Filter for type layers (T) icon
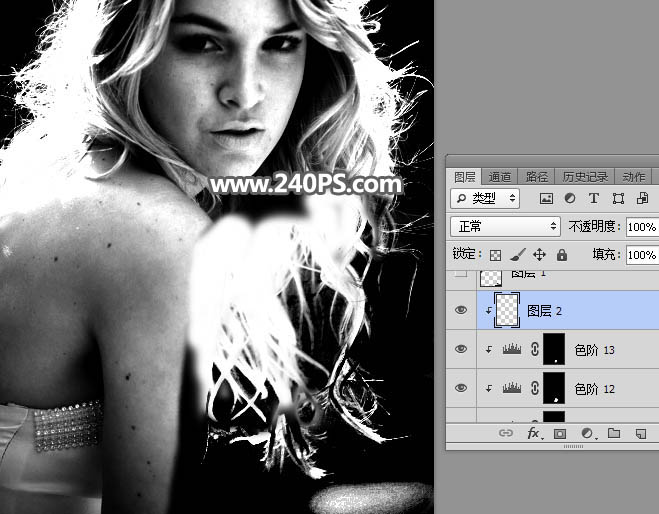Viewport: 659px width, 514px height. [594, 198]
